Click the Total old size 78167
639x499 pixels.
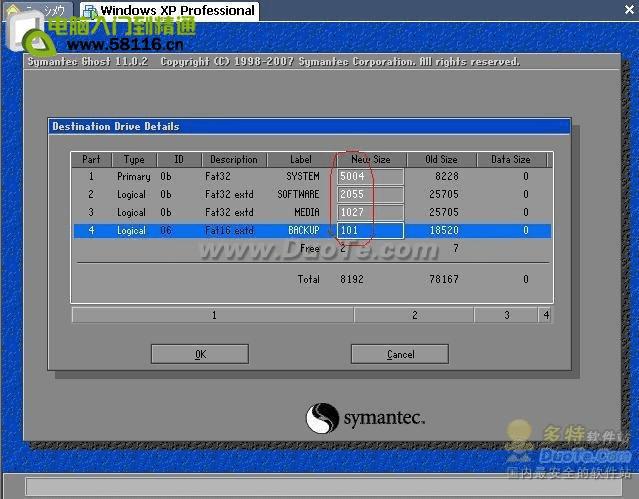444,279
